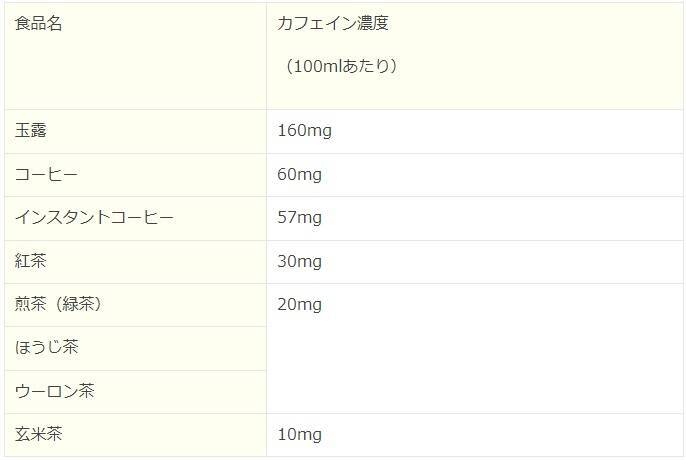Click the 30mg value cell

(300, 262)
